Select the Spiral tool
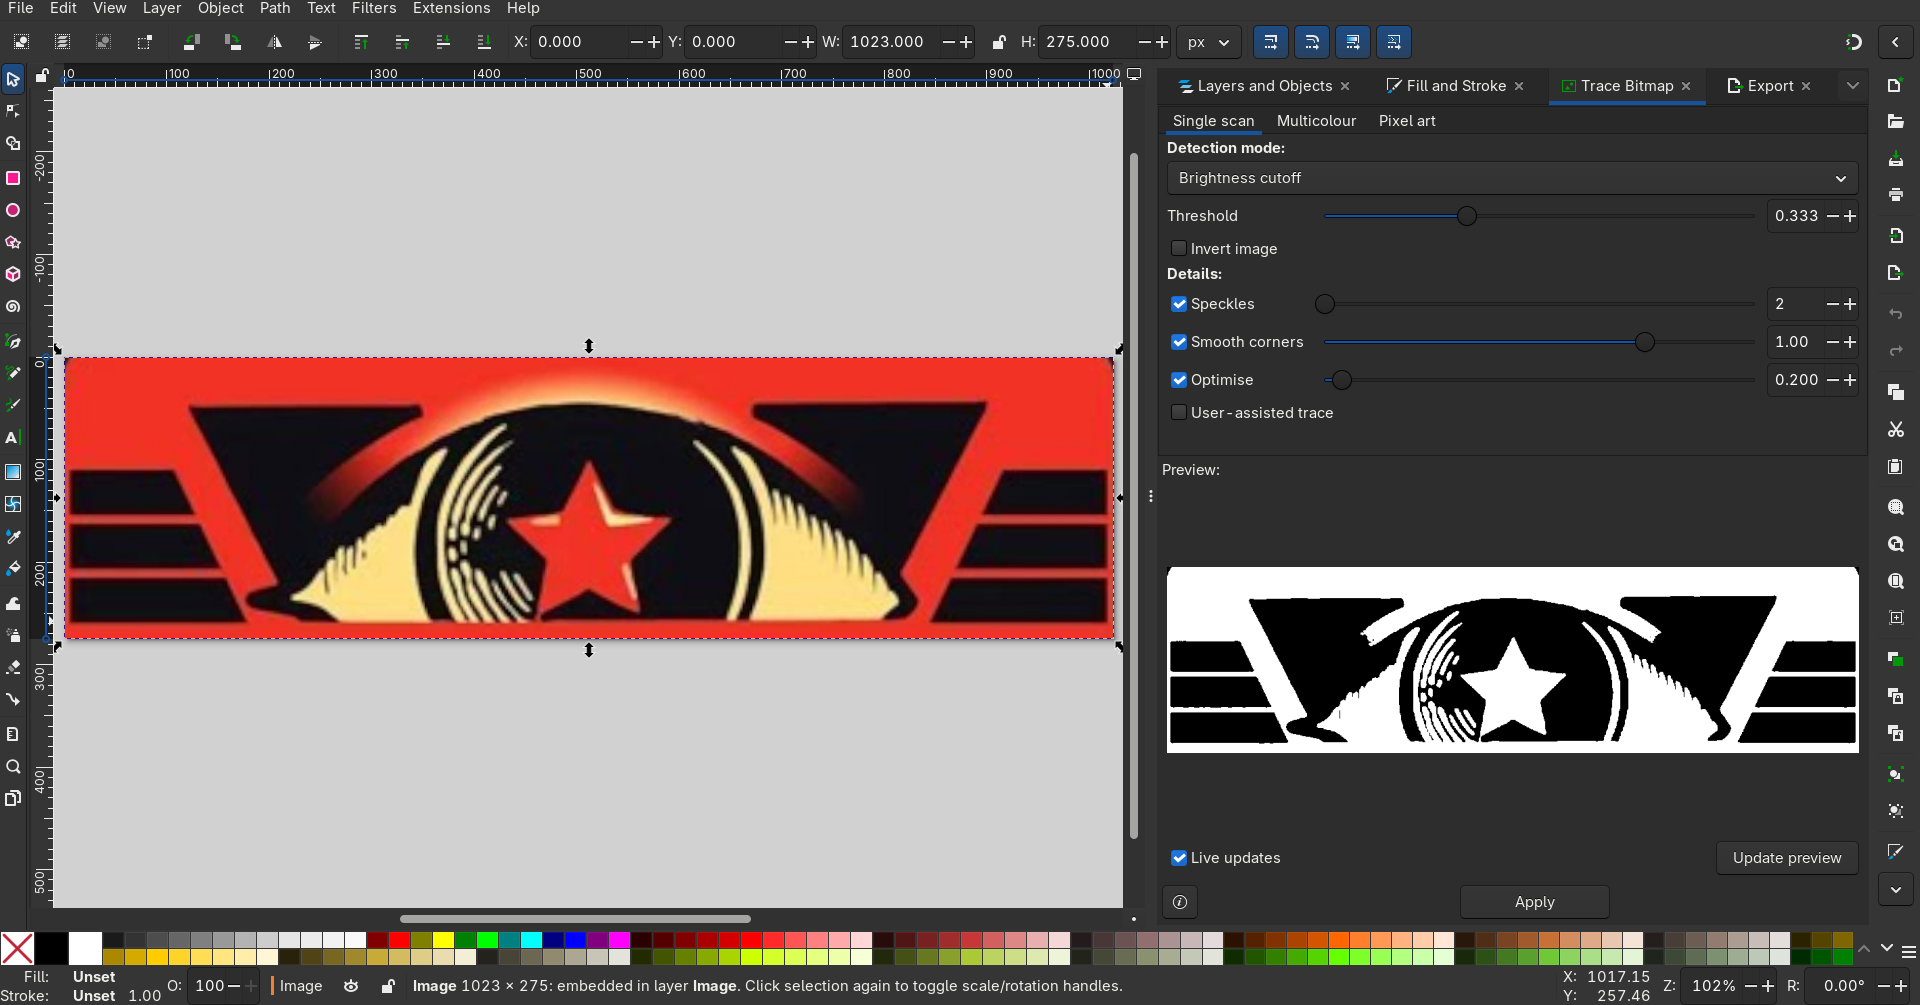This screenshot has width=1920, height=1005. 13,307
